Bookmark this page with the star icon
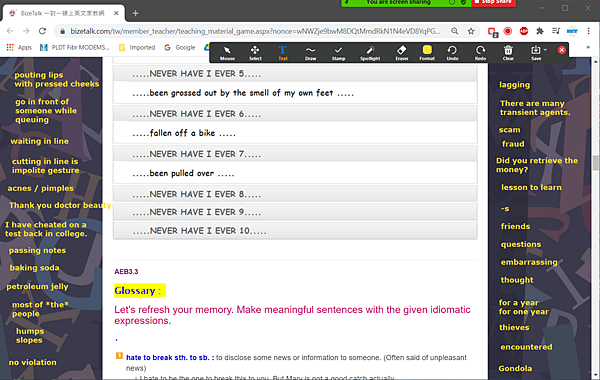600x380 pixels. click(x=471, y=31)
